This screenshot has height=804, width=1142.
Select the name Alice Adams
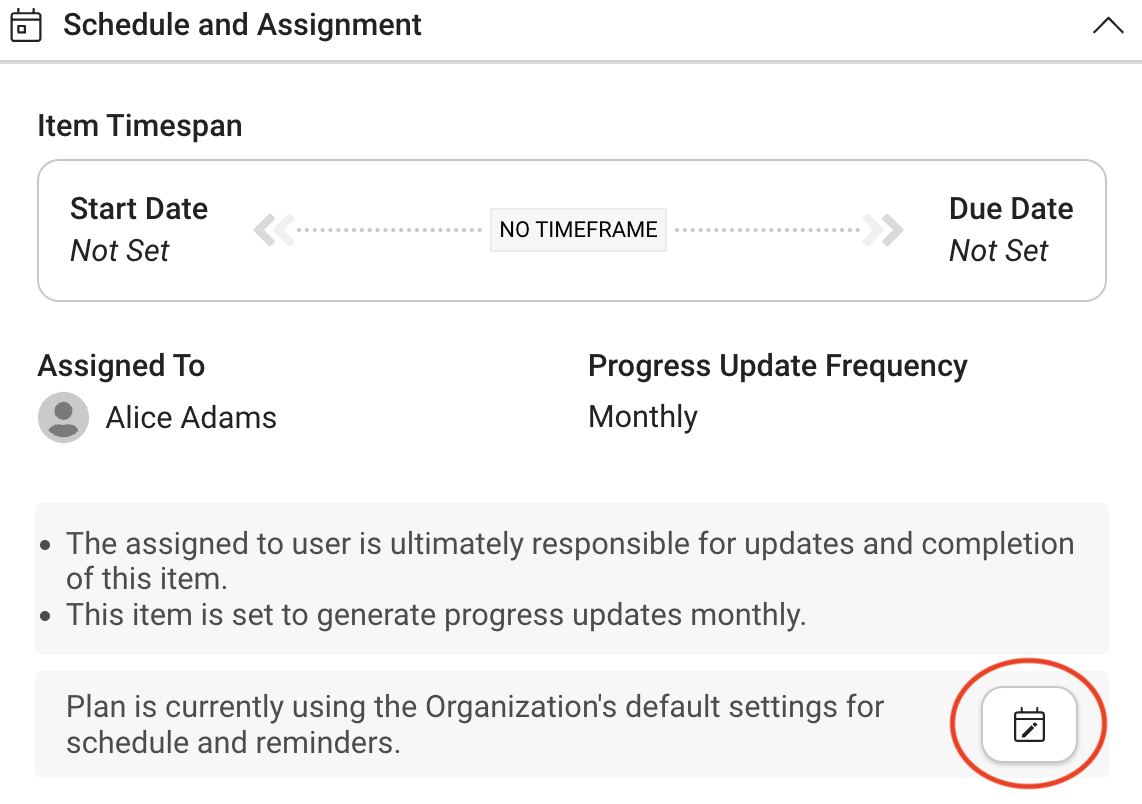(x=190, y=417)
